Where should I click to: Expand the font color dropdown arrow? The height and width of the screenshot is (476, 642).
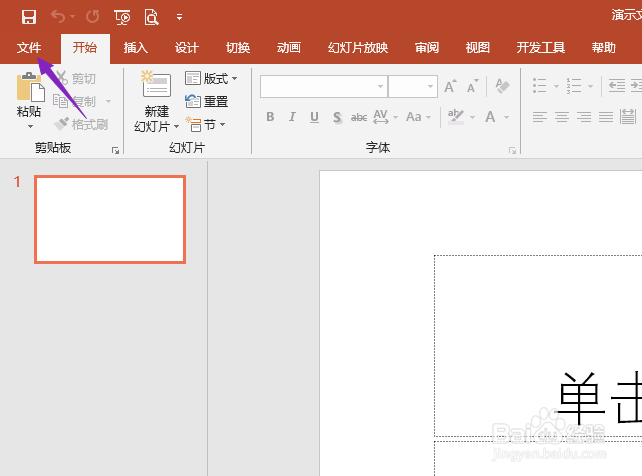(x=506, y=117)
